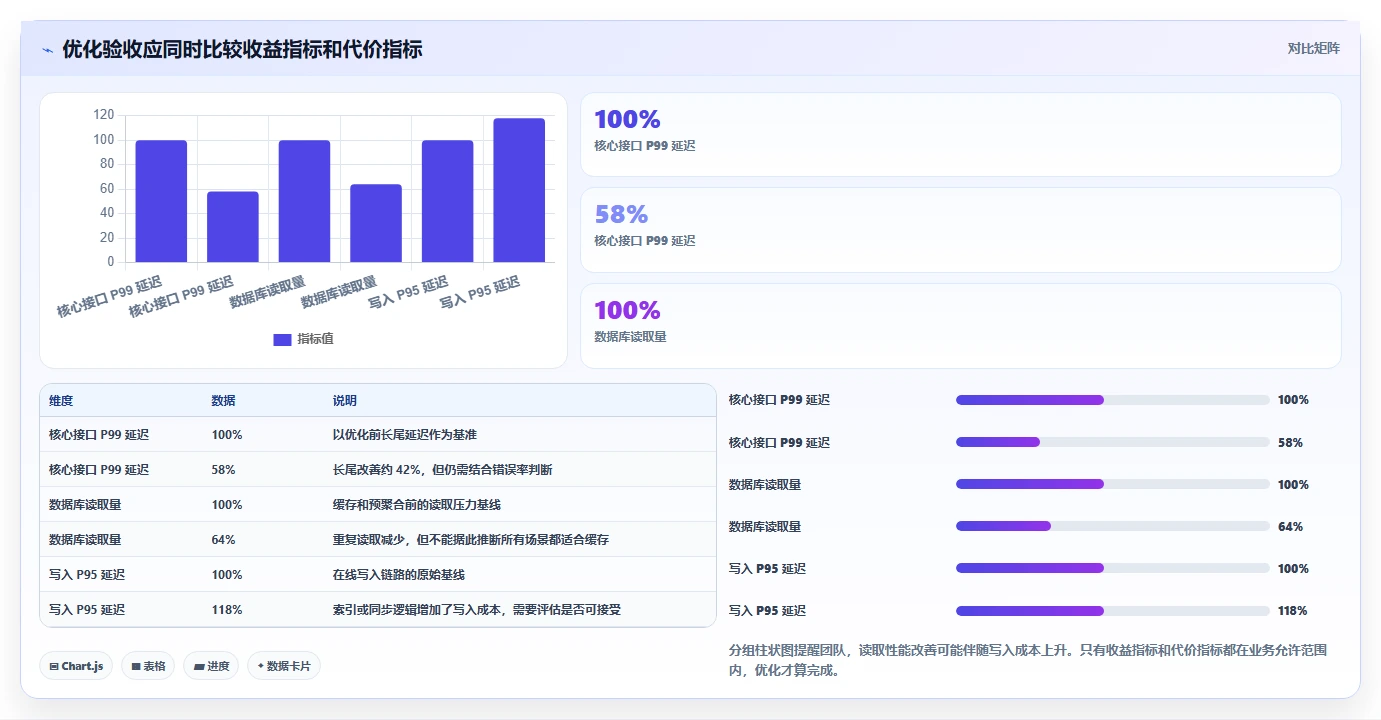
Task: Select the tallest chart bar near 118
Action: (519, 190)
